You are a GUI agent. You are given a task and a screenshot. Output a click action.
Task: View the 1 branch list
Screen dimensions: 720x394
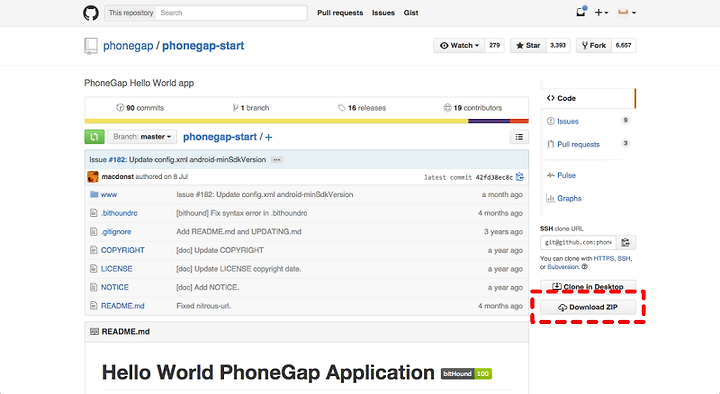pos(251,108)
